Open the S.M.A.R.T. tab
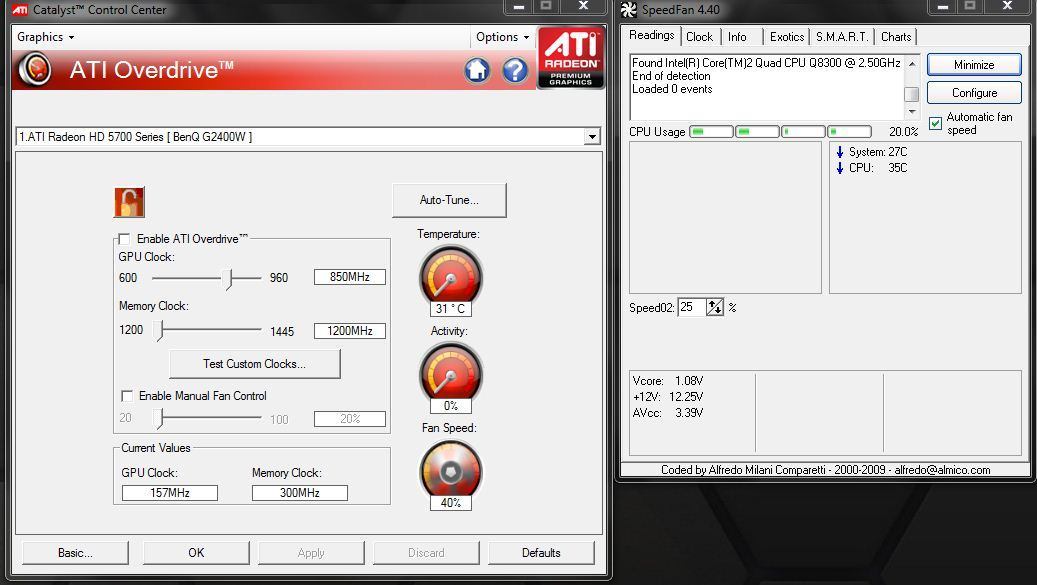This screenshot has height=585, width=1037. (842, 37)
